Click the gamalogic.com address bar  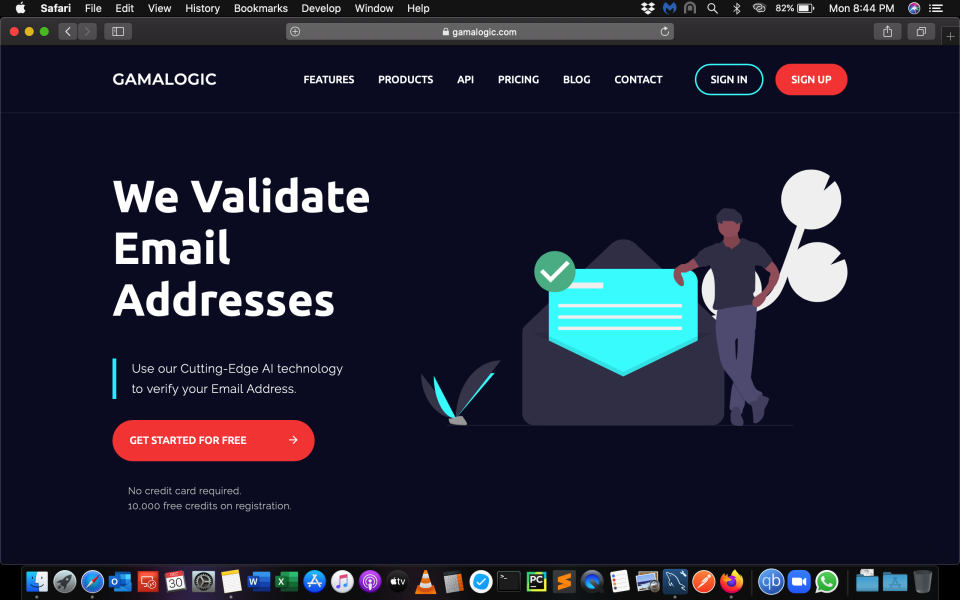tap(480, 31)
